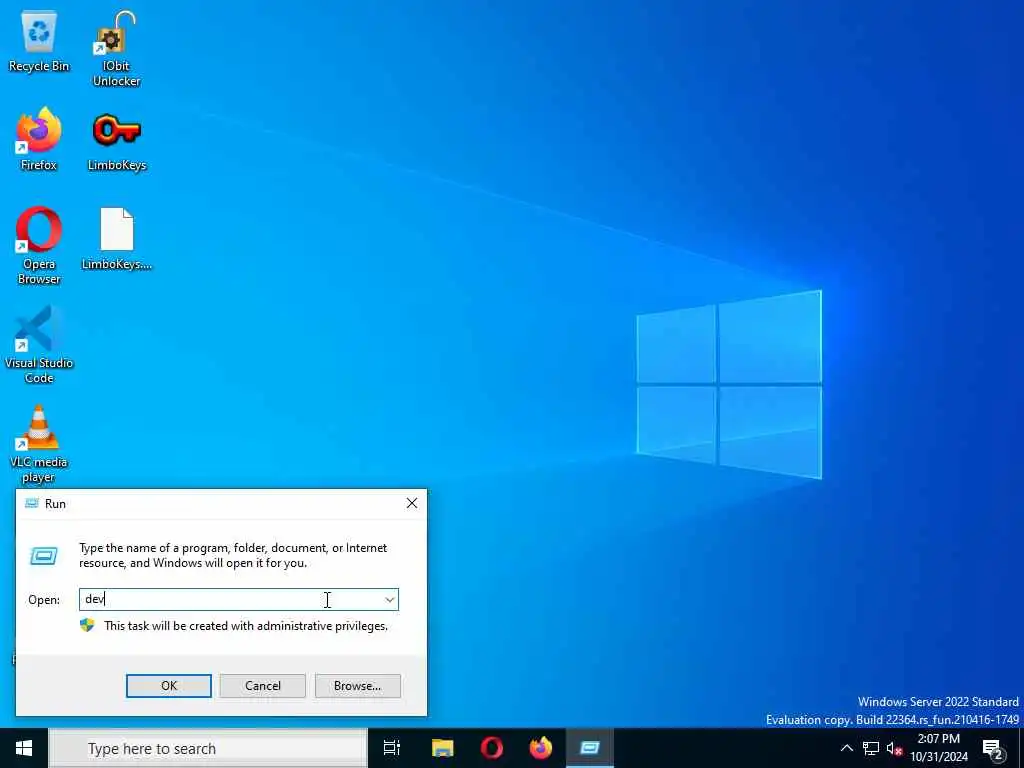Image resolution: width=1024 pixels, height=768 pixels.
Task: Select the blank LimboKeys file icon
Action: pos(117,238)
